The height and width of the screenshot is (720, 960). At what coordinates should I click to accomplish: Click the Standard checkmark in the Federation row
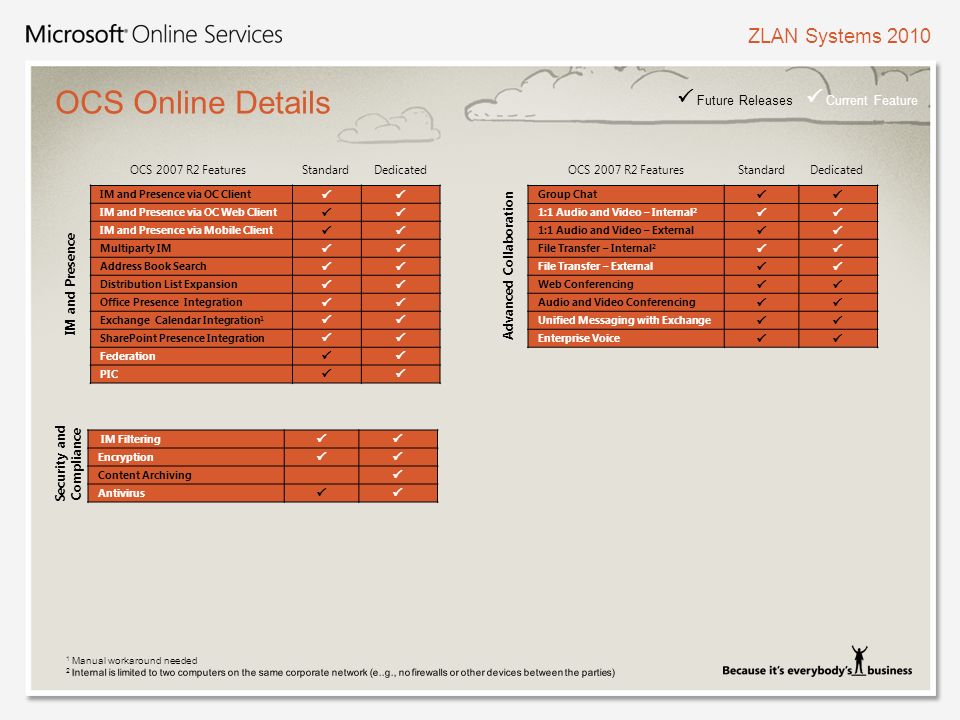coord(326,355)
